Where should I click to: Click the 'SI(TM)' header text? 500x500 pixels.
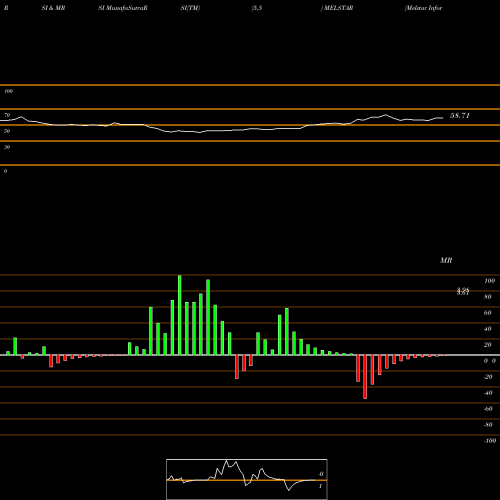[190, 8]
